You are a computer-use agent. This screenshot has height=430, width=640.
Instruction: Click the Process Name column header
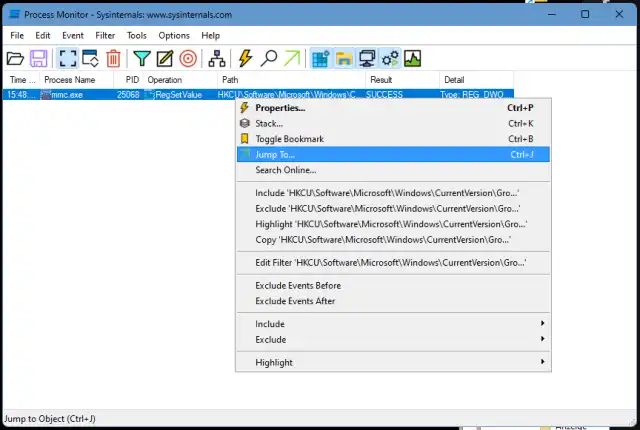coord(70,79)
